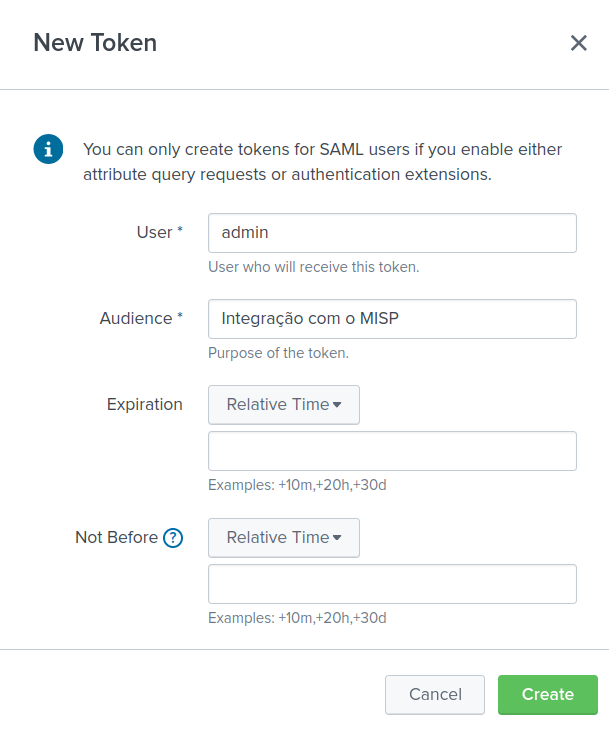Click the Not Before time input box
This screenshot has height=733, width=609.
click(392, 584)
